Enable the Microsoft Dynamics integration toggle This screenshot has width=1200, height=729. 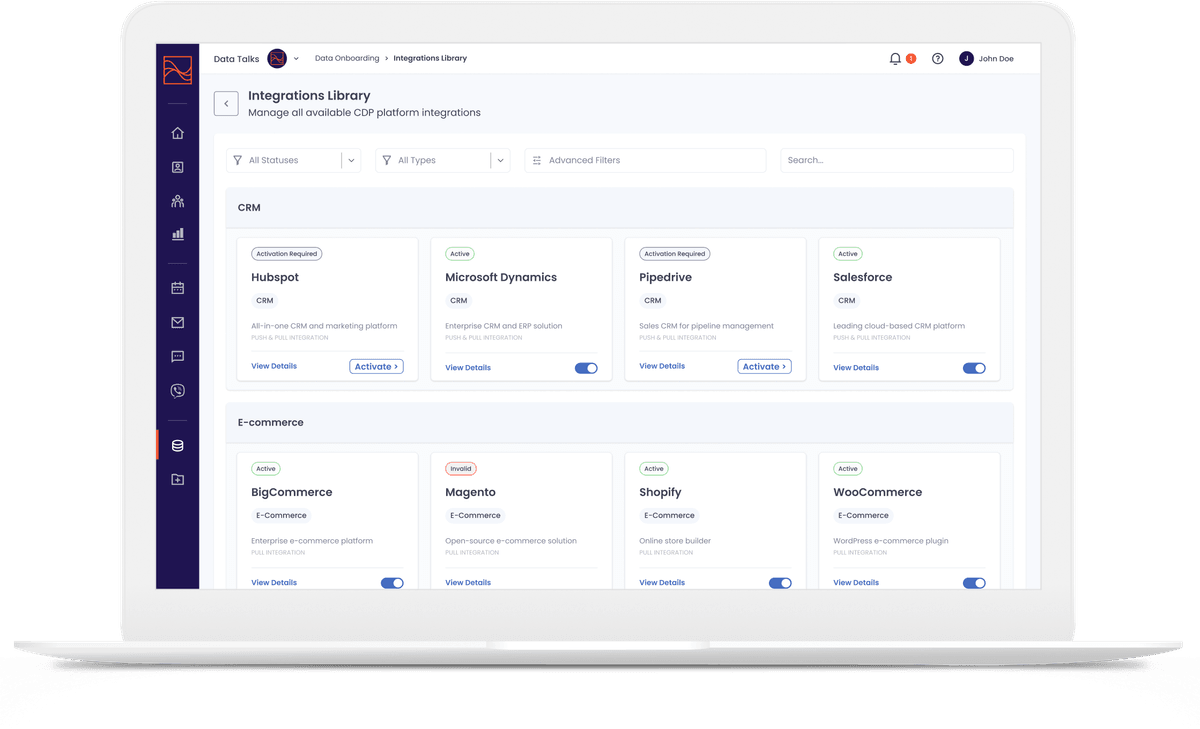[x=586, y=368]
